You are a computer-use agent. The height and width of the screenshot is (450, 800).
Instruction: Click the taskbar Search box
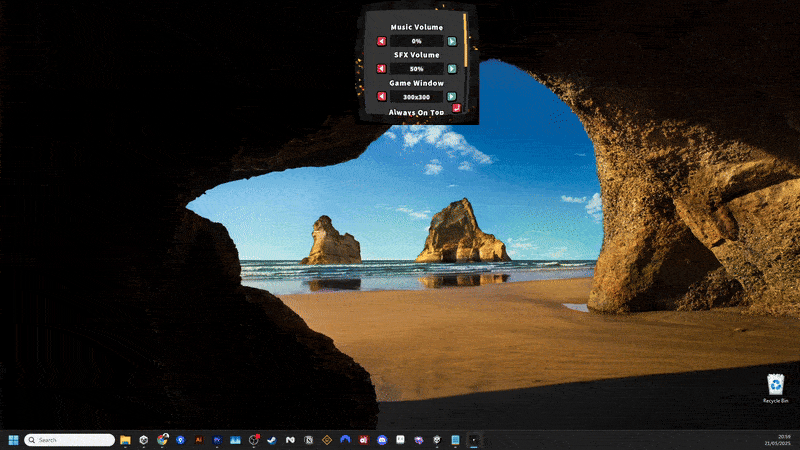[69, 440]
